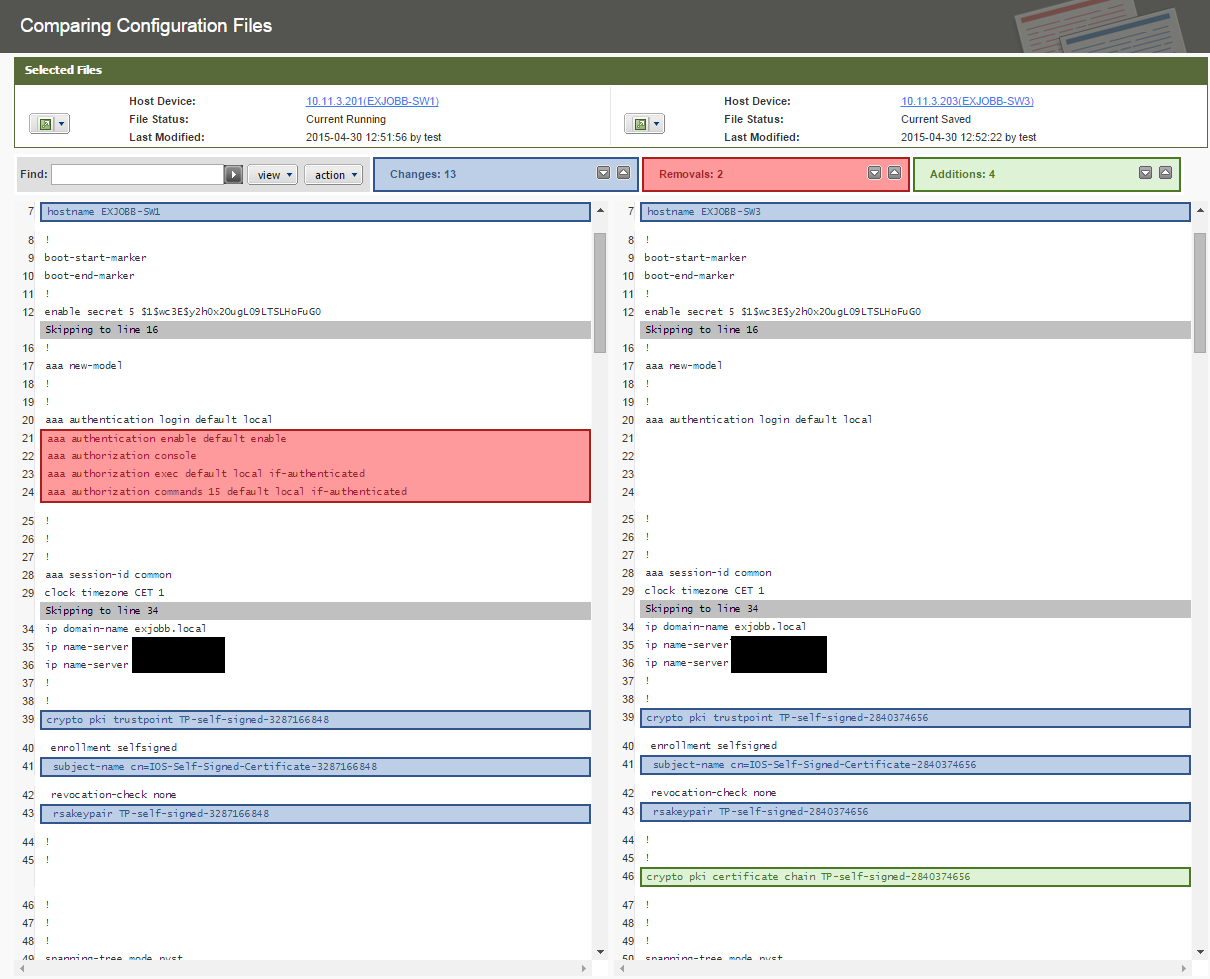Select 'subject-name cn=IOS-Self-Signed-Certificate-3287166848' line
The height and width of the screenshot is (979, 1210).
point(315,767)
